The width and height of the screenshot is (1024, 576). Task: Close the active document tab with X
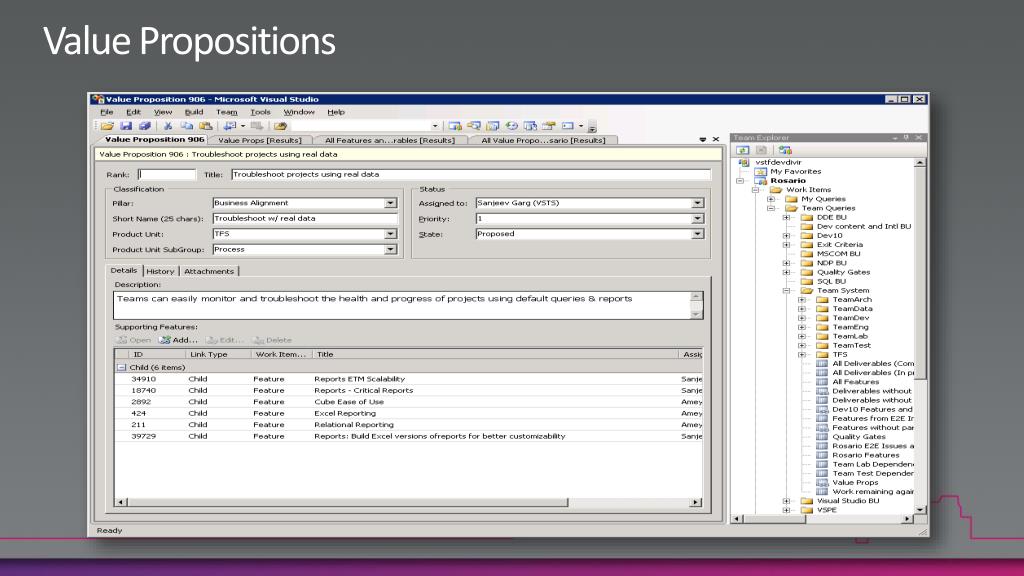tap(716, 140)
